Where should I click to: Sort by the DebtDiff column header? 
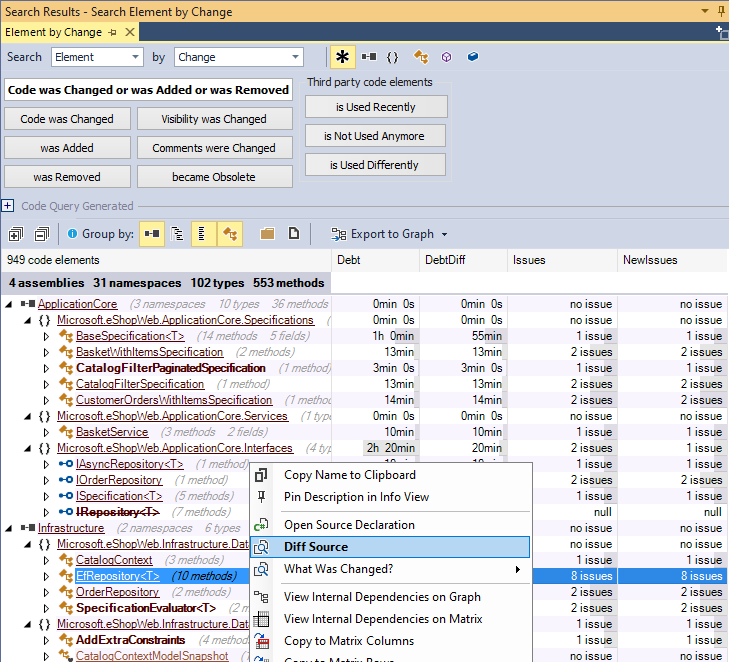coord(463,260)
